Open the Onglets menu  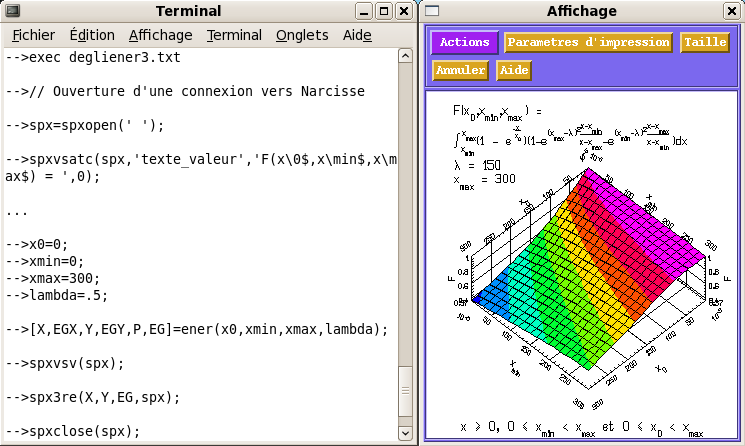[x=302, y=35]
